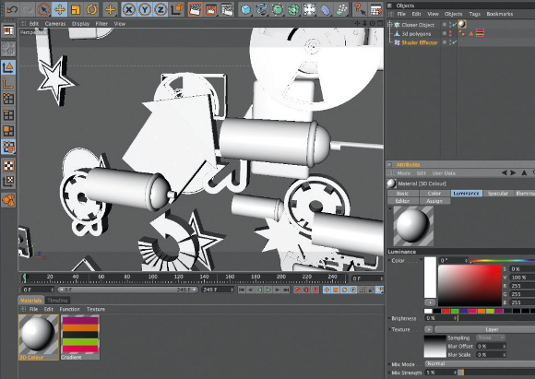
Task: Open Render Settings icon
Action: tap(227, 9)
